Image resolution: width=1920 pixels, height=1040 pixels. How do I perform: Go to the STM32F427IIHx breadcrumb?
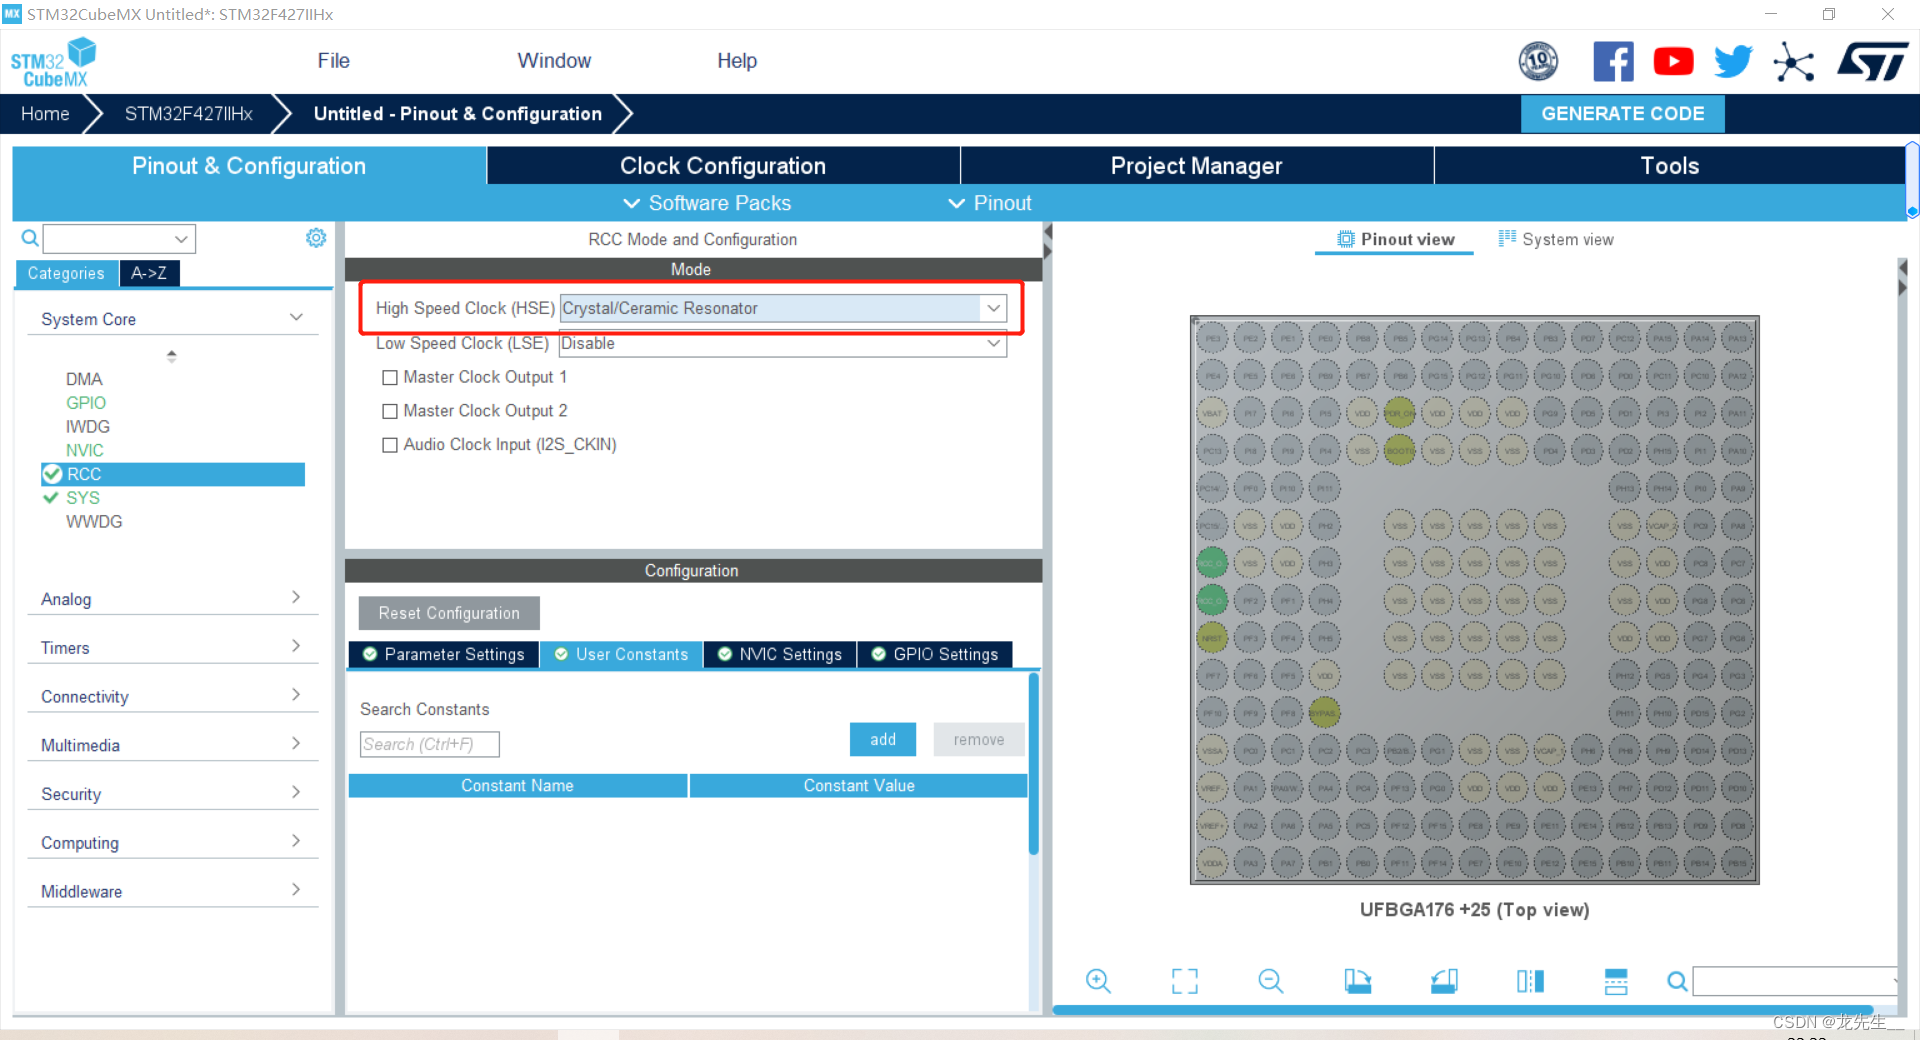pos(189,114)
